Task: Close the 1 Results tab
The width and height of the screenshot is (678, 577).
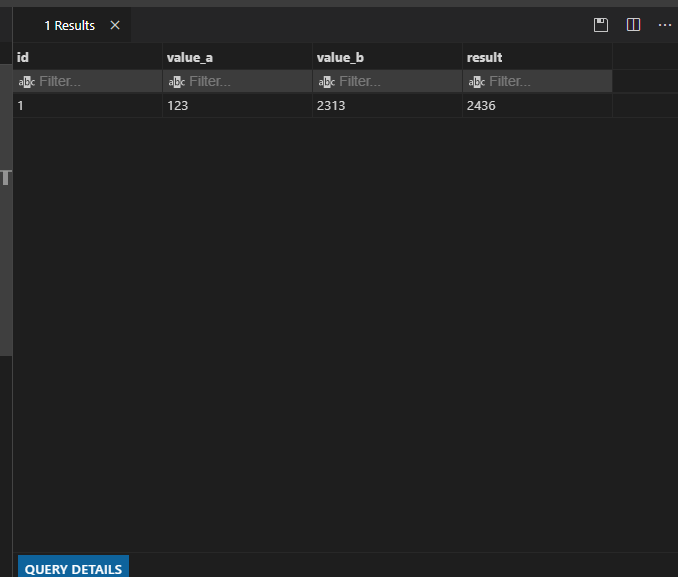Action: click(115, 26)
